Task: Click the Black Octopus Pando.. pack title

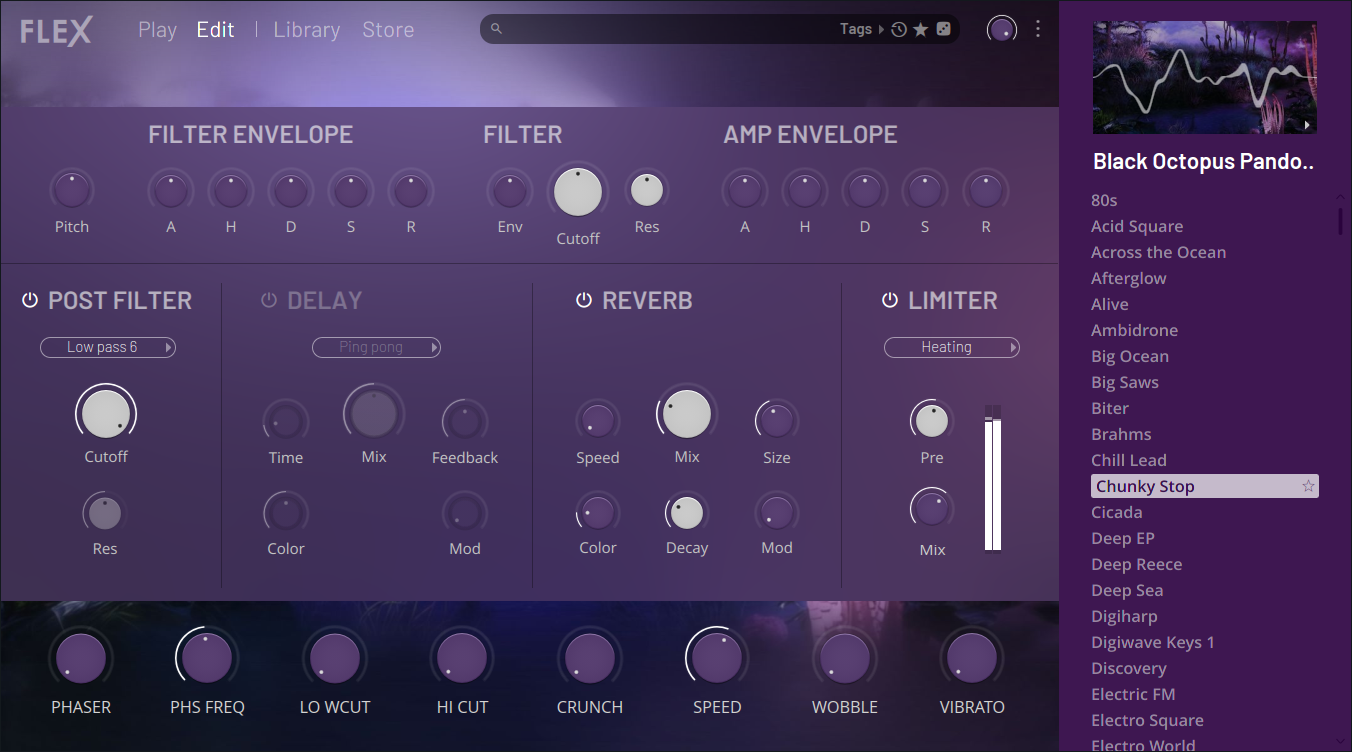Action: [x=1204, y=162]
